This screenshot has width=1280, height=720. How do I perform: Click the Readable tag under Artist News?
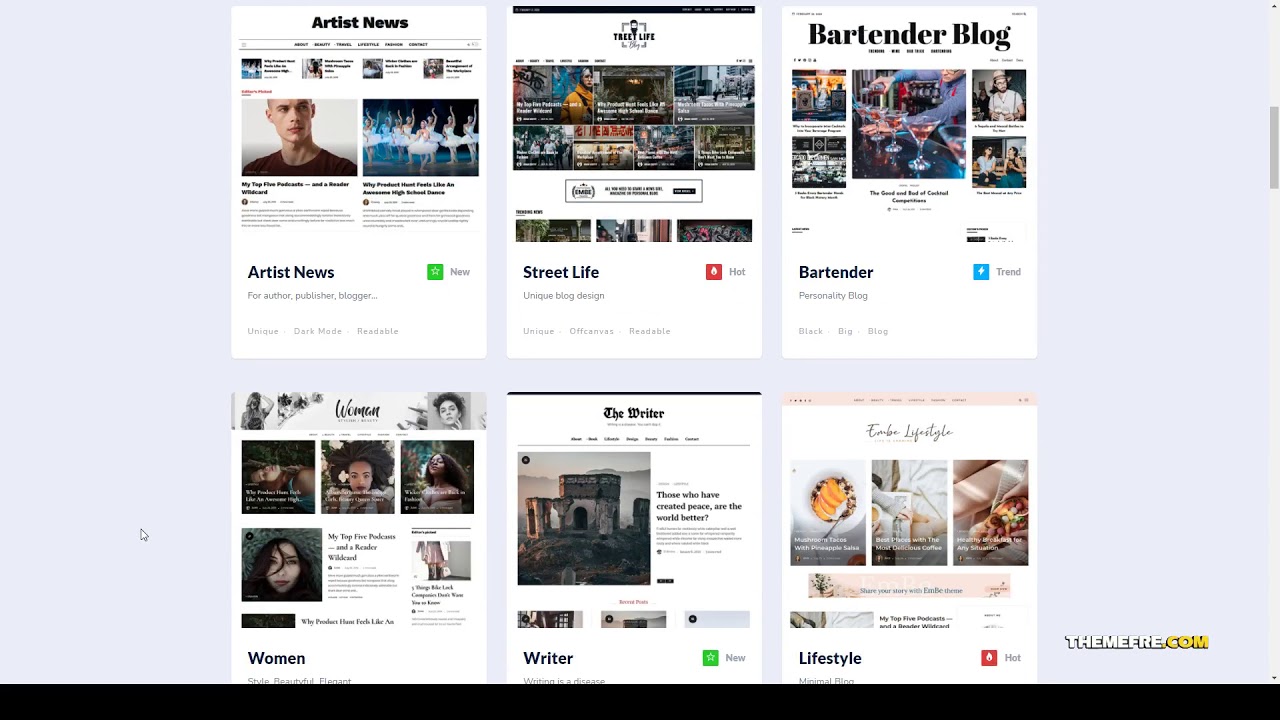click(x=378, y=331)
